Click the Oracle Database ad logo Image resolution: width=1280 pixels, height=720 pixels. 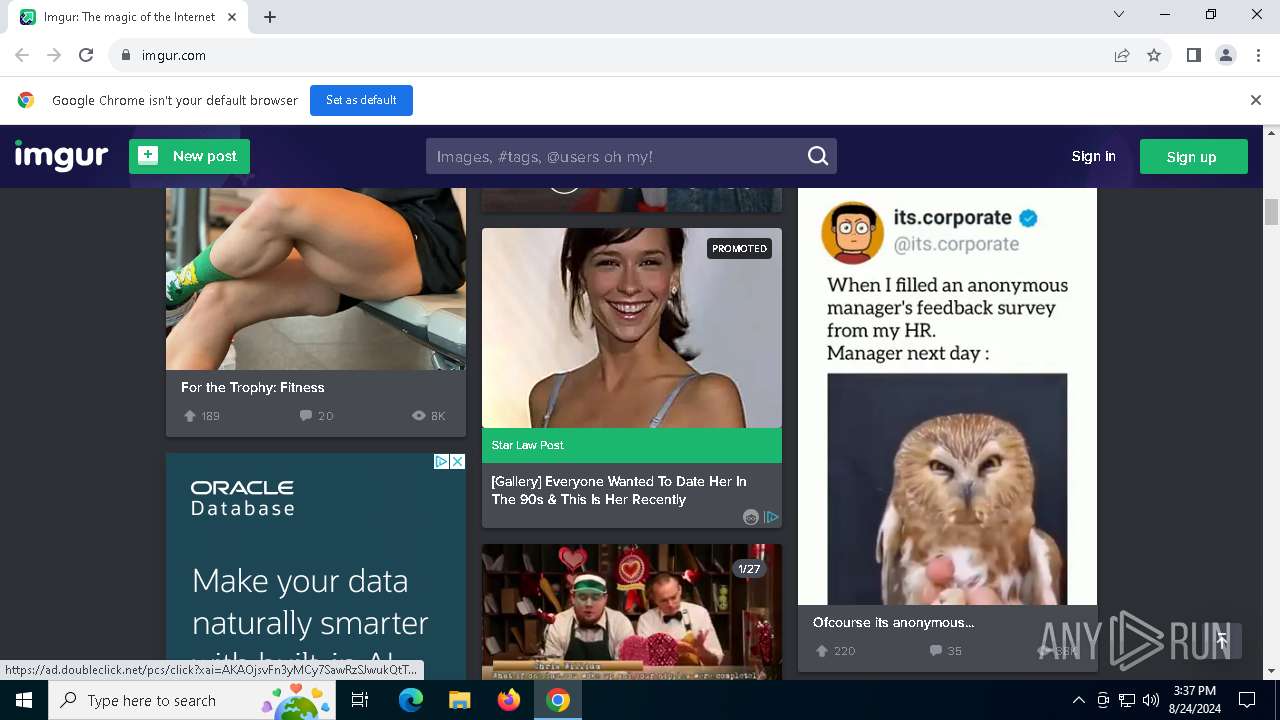click(x=243, y=497)
